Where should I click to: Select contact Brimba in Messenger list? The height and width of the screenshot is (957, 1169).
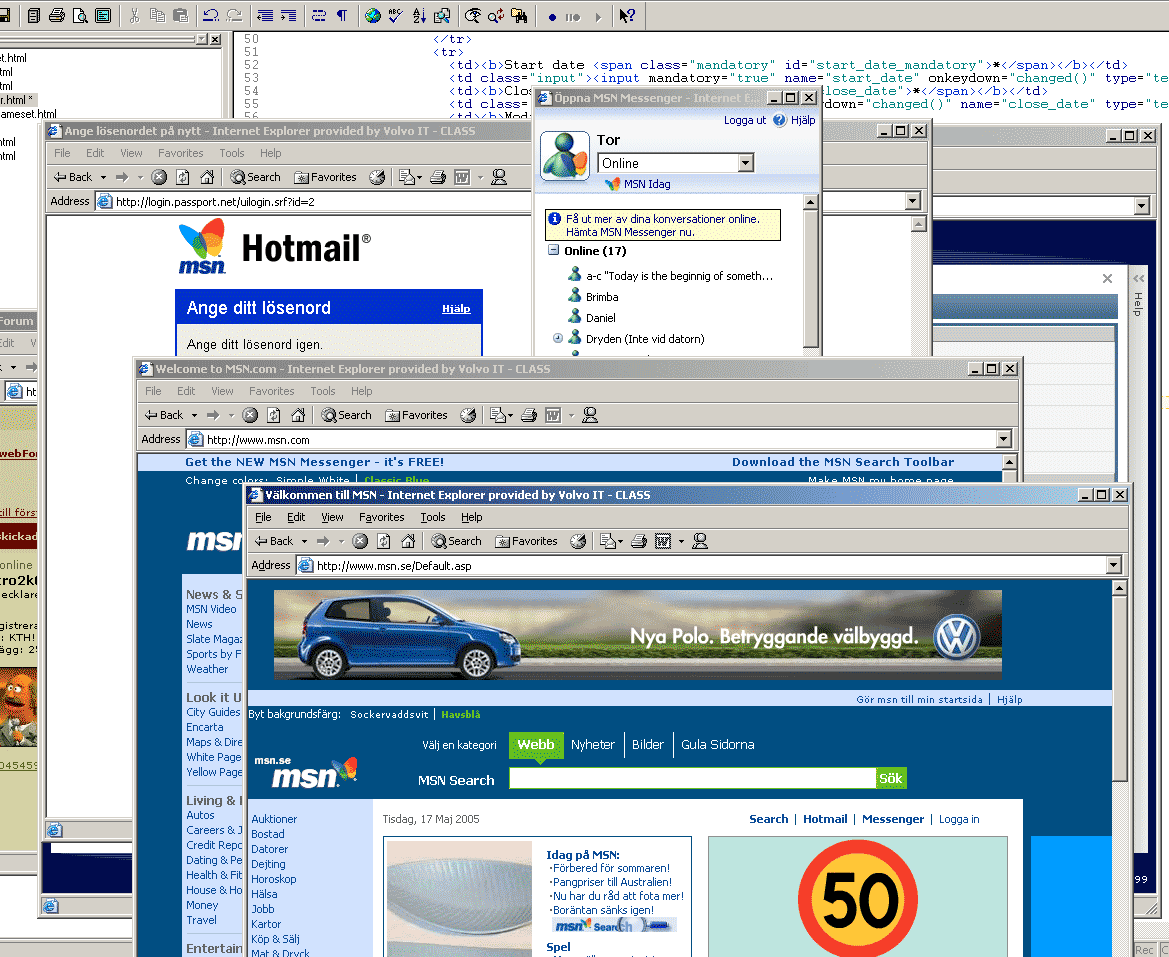[602, 297]
